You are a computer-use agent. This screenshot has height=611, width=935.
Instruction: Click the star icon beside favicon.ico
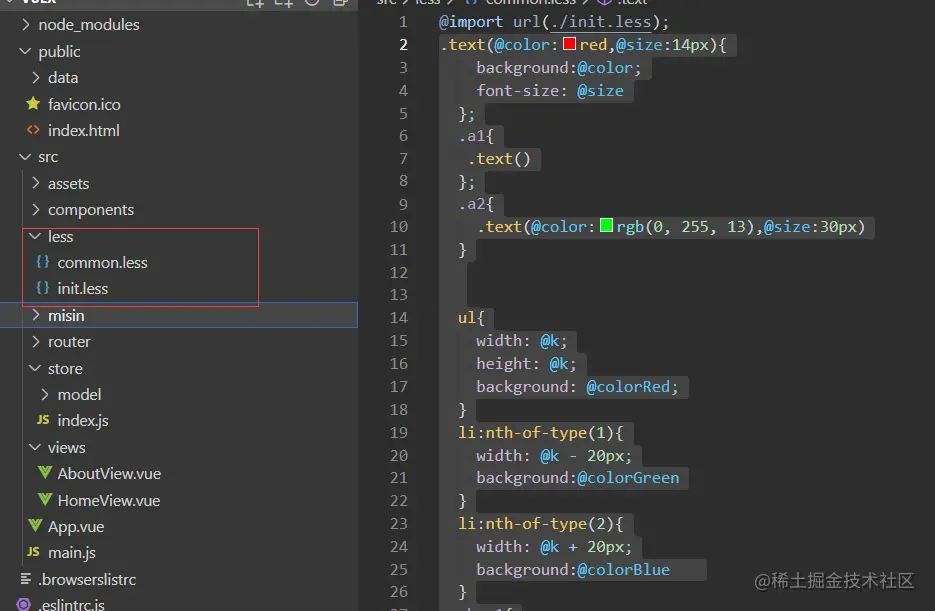(x=33, y=104)
